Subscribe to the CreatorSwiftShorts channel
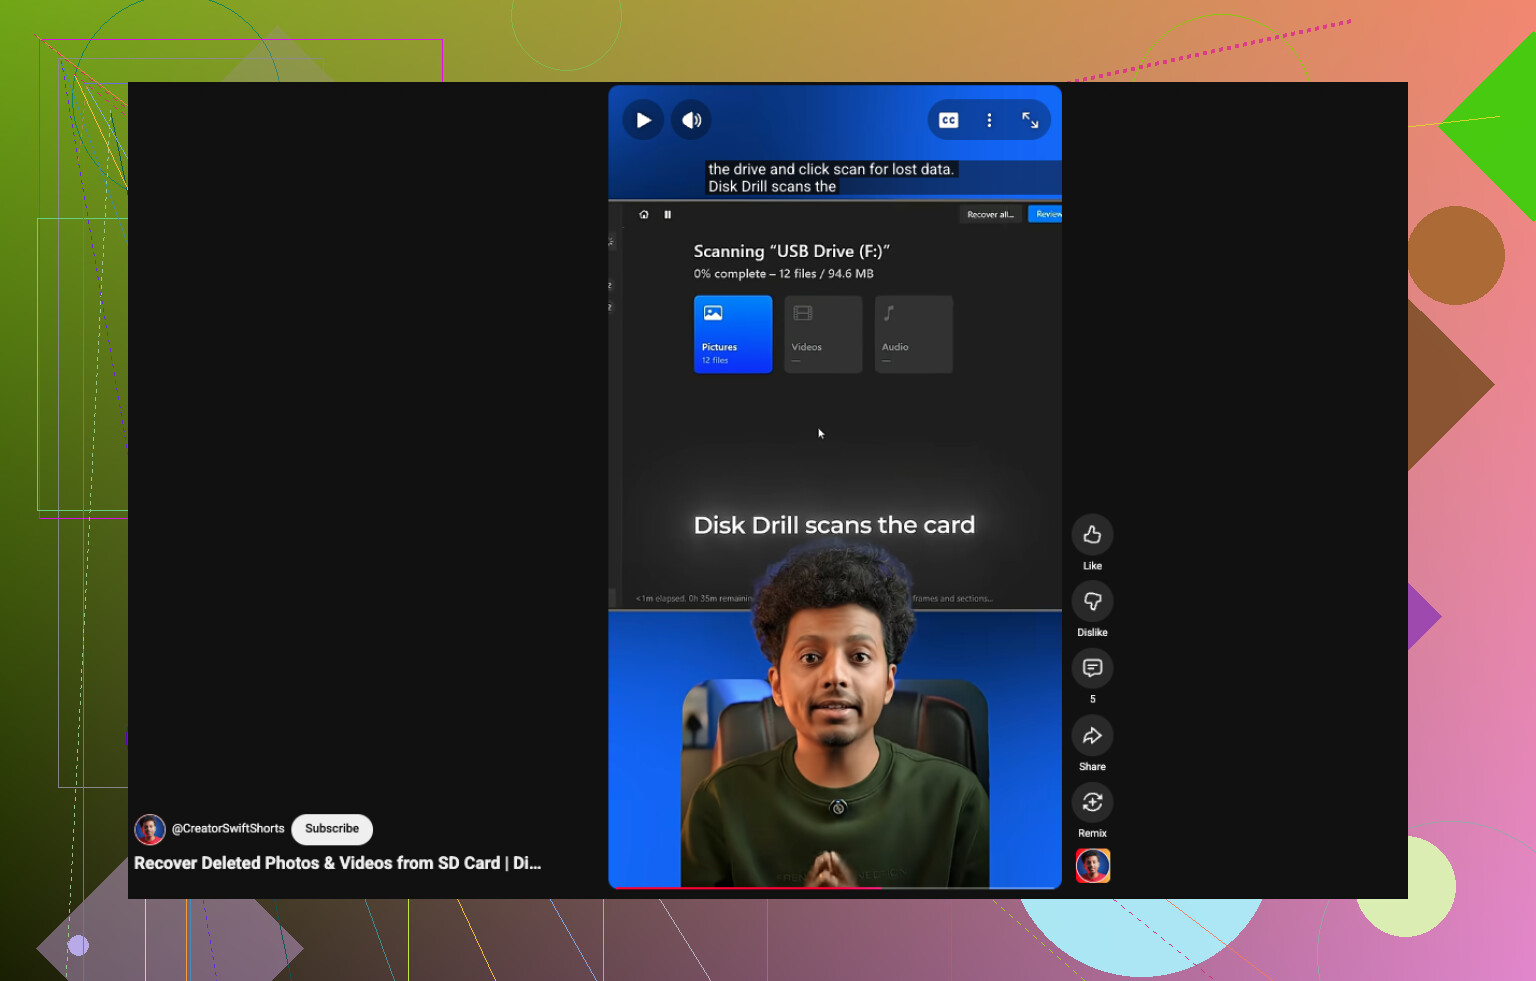This screenshot has width=1536, height=981. [332, 829]
